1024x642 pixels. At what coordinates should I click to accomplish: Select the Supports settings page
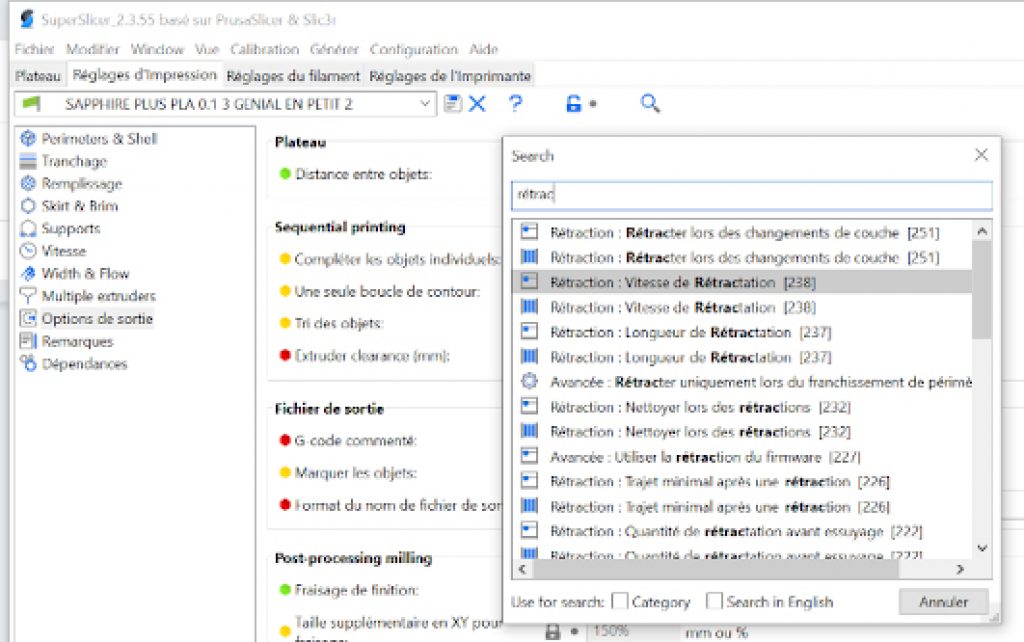pyautogui.click(x=71, y=229)
